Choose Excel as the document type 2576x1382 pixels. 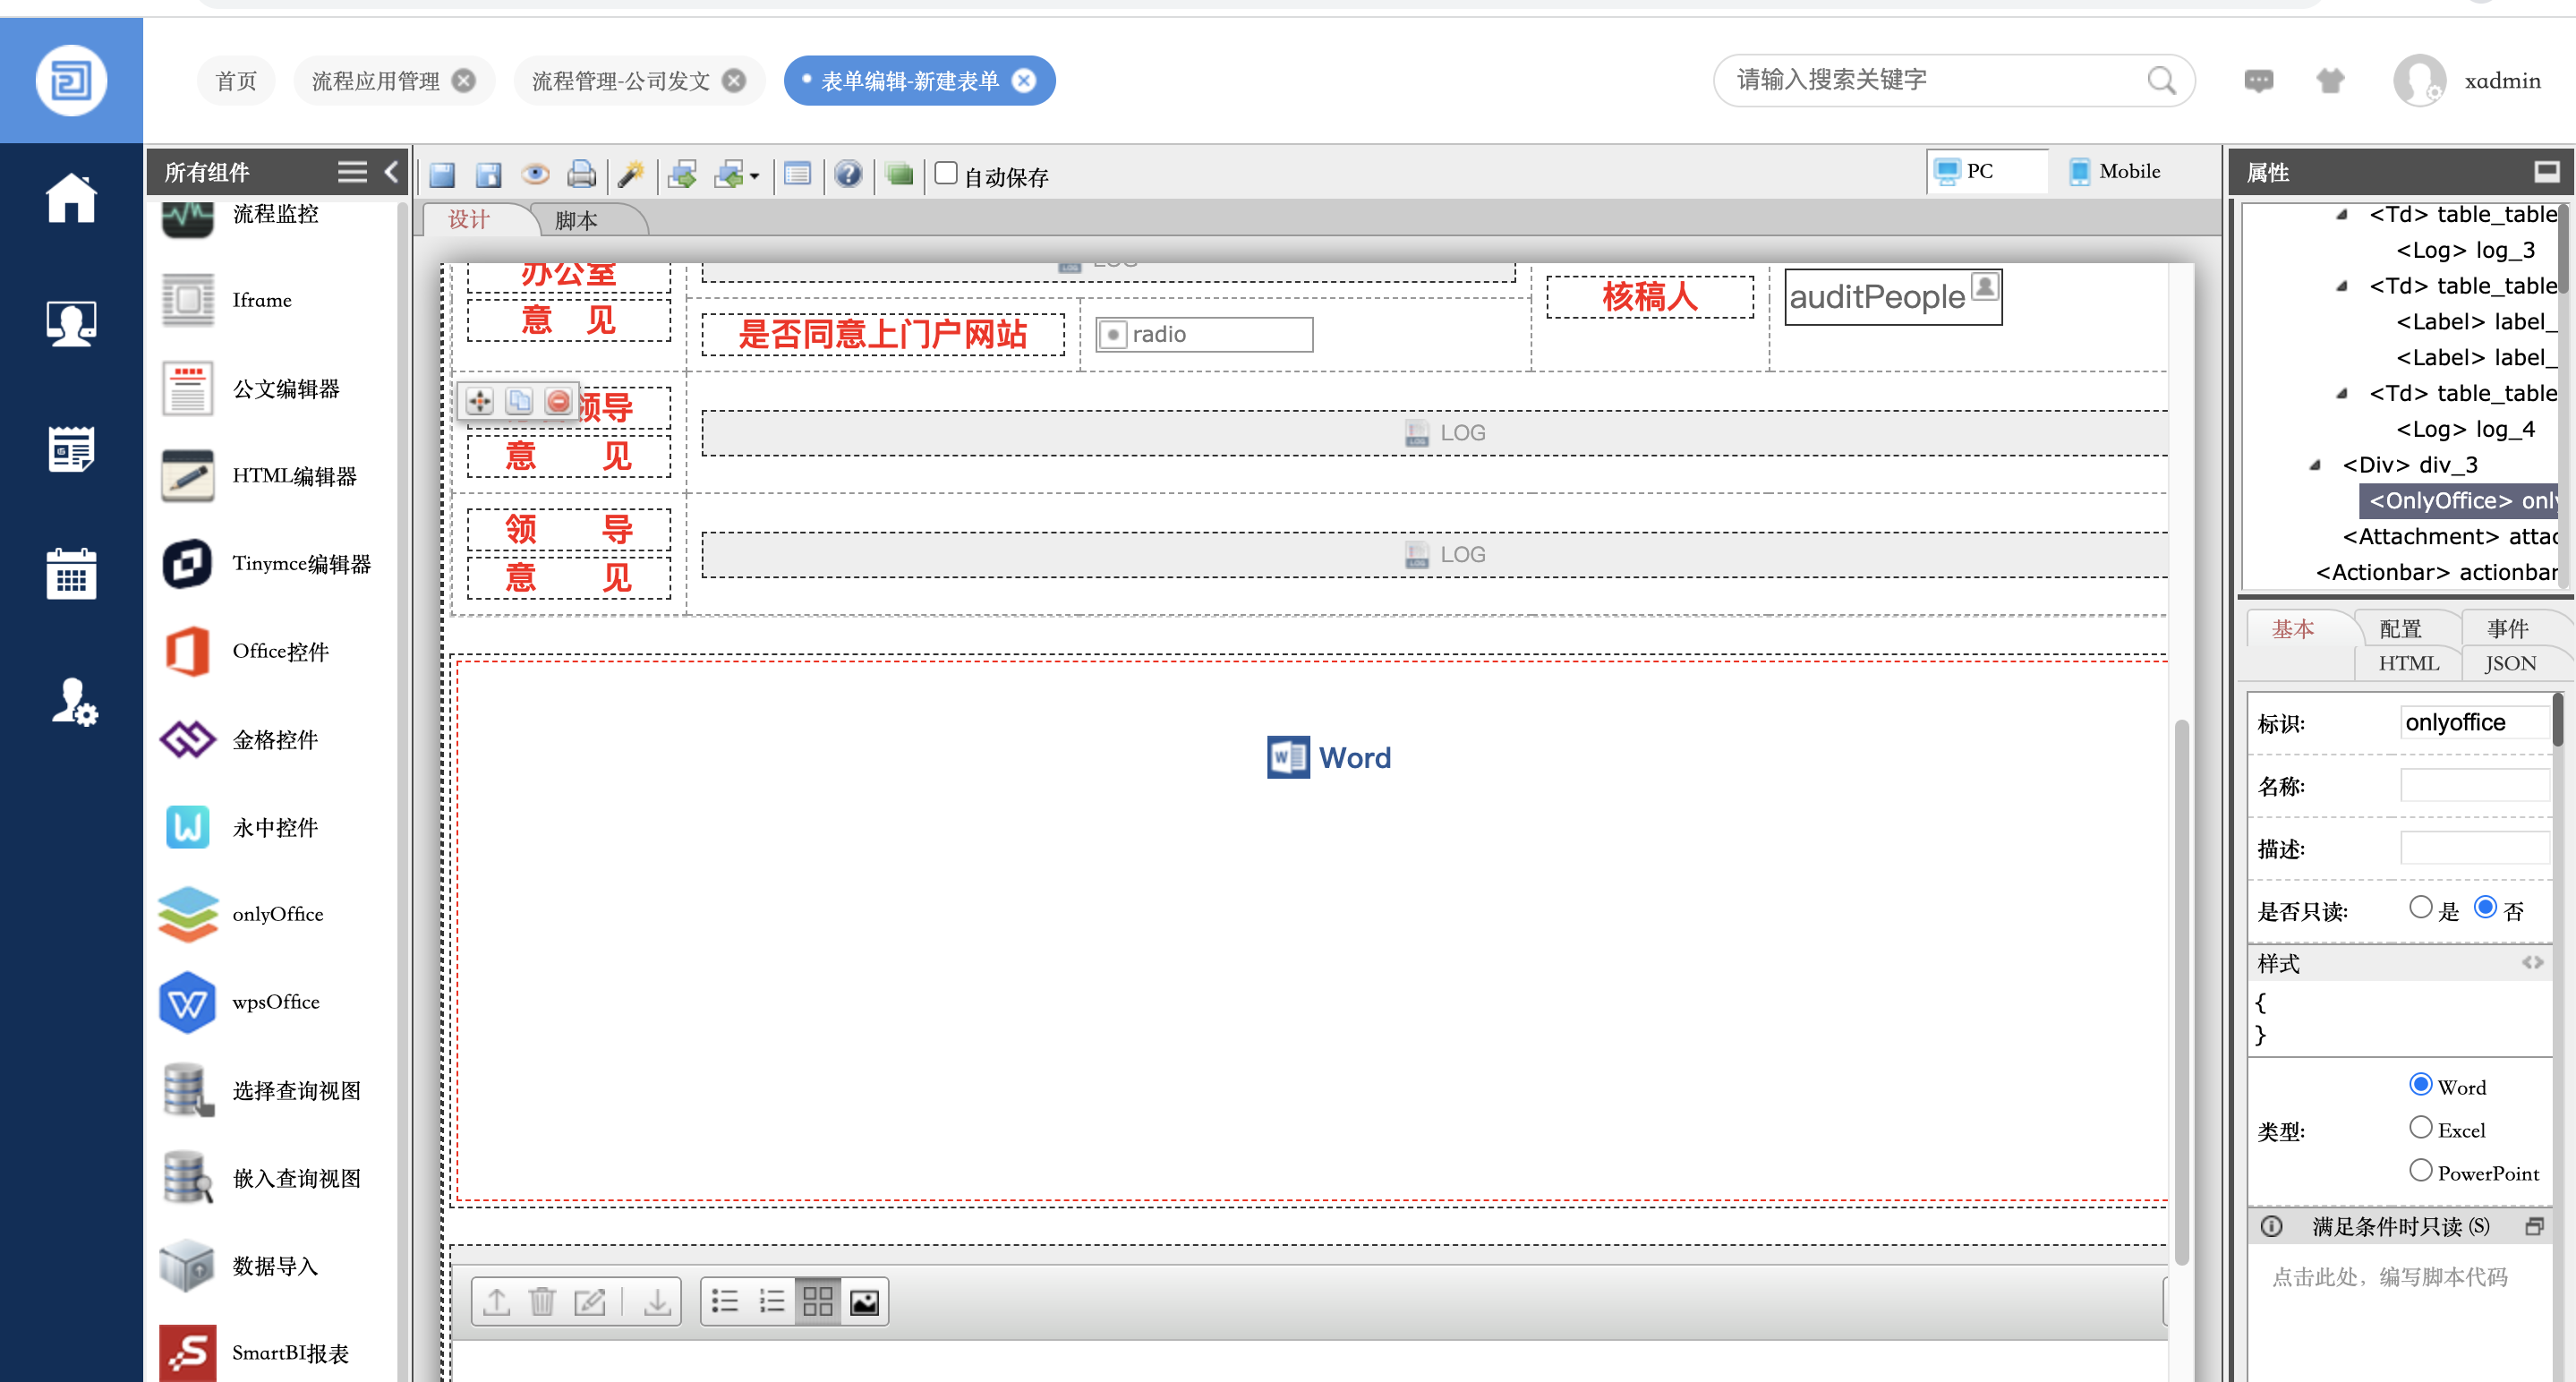click(2420, 1128)
